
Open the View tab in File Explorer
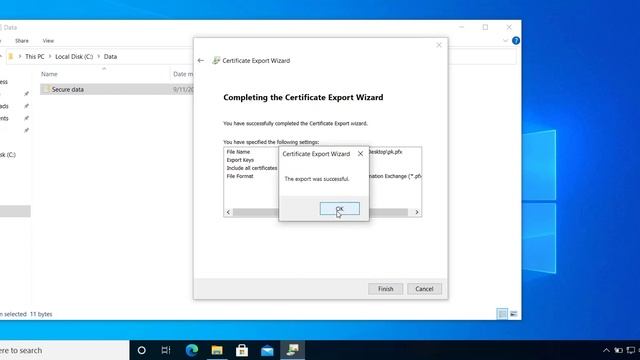(x=48, y=41)
